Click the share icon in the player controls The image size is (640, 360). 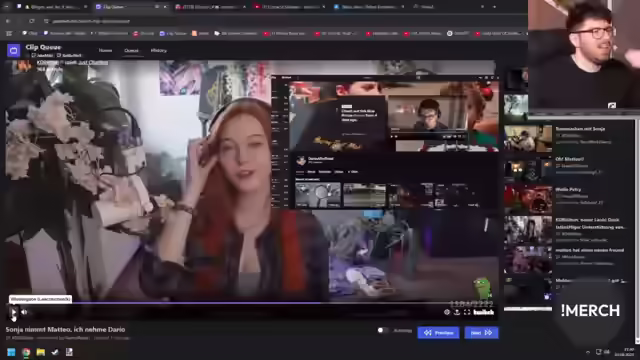[457, 312]
